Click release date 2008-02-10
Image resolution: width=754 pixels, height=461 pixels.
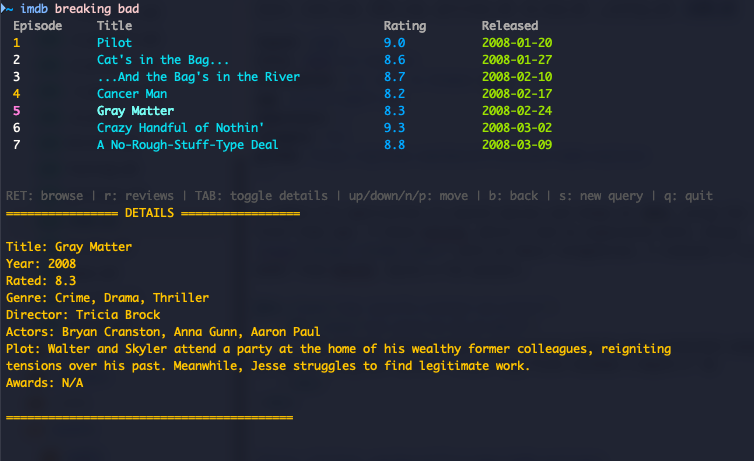(x=517, y=77)
